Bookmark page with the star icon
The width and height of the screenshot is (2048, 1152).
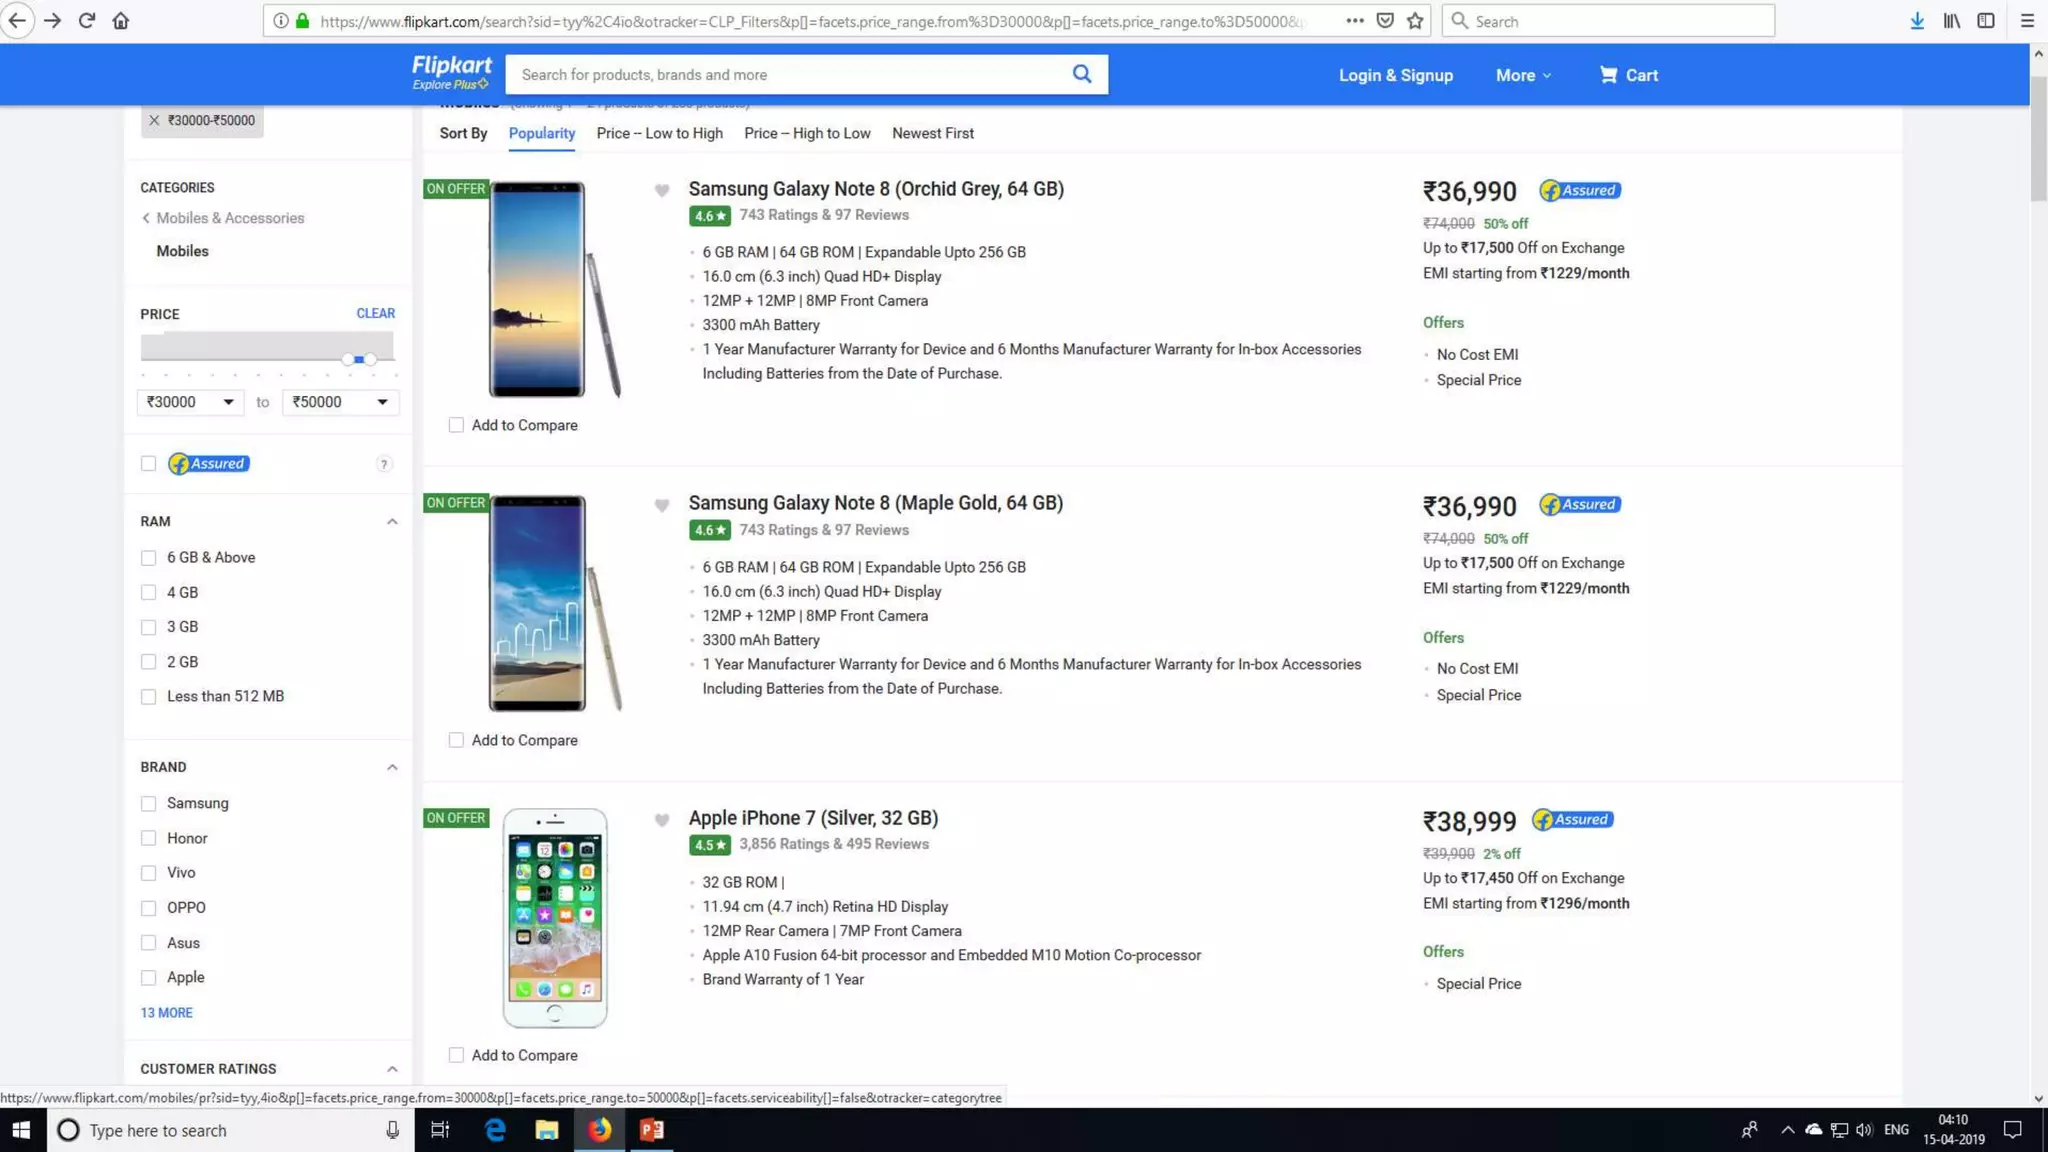point(1414,21)
